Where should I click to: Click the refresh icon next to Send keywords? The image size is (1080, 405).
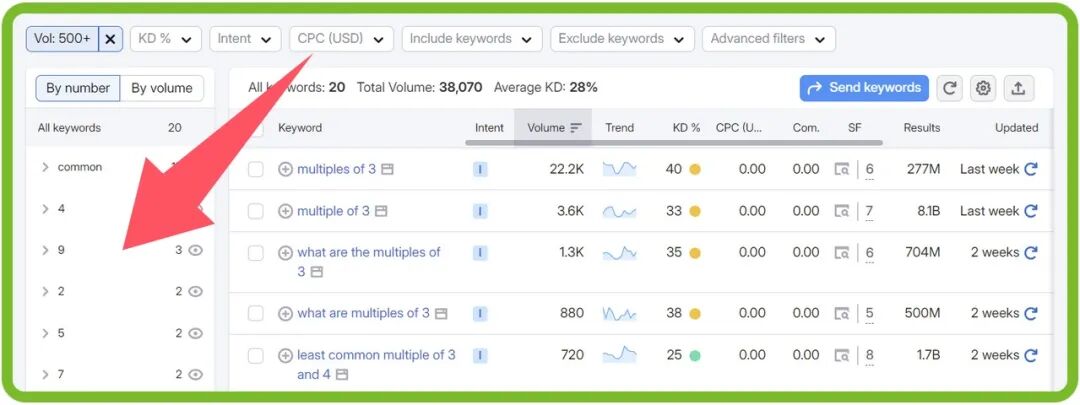coord(950,88)
